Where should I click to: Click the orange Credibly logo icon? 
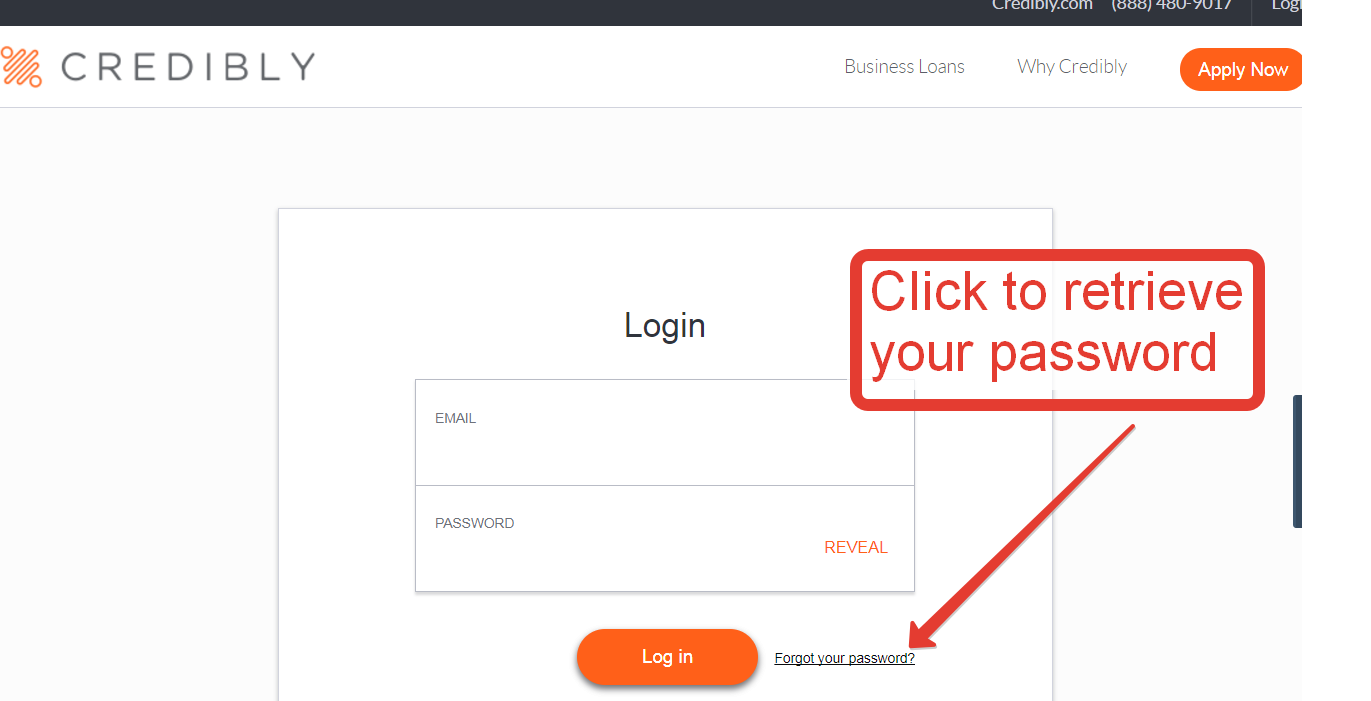tap(21, 67)
